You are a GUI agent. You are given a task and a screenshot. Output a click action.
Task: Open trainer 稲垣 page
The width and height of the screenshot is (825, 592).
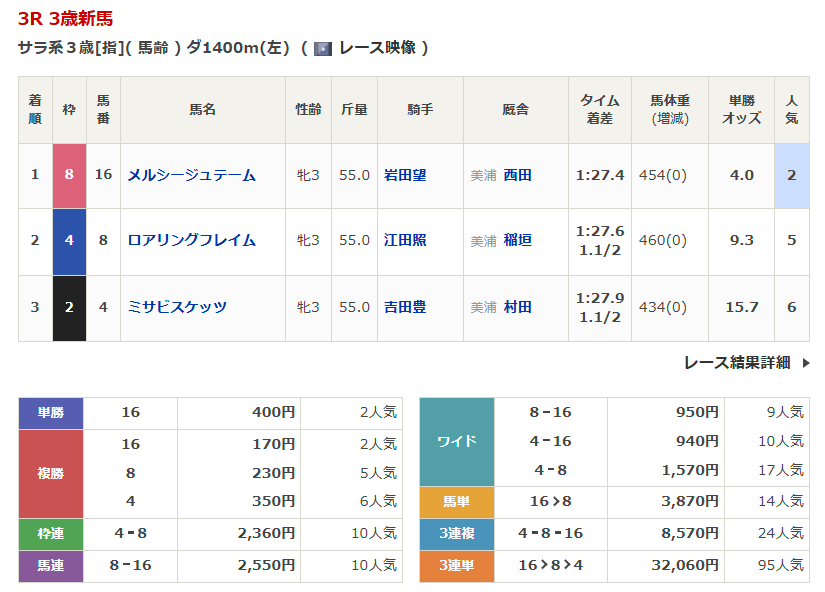[517, 240]
